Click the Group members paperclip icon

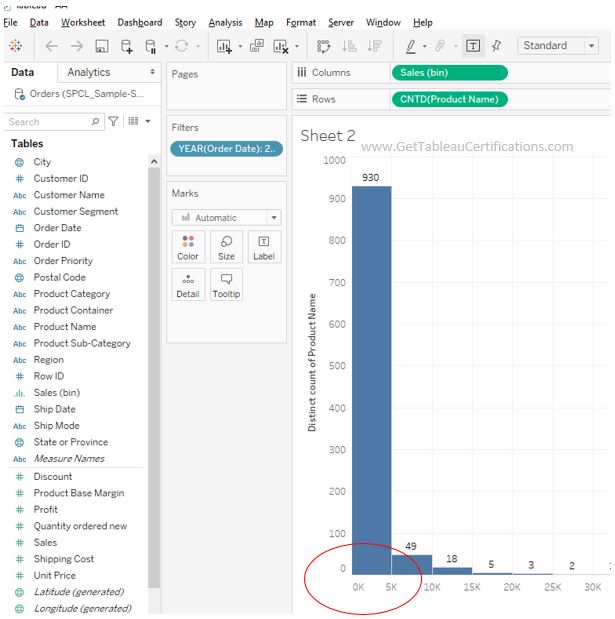pyautogui.click(x=440, y=46)
